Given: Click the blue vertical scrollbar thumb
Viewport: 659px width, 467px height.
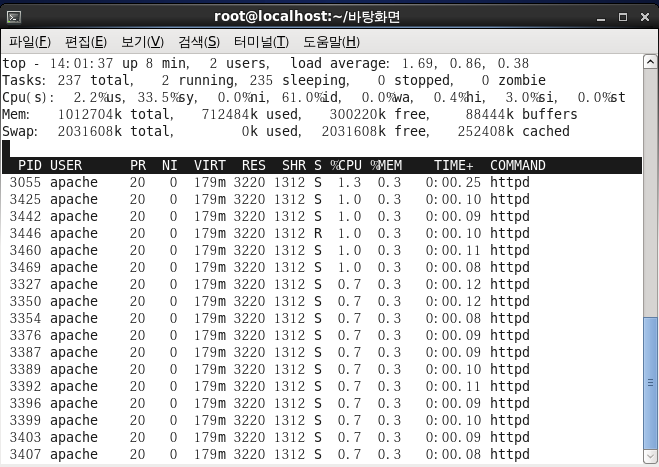Looking at the screenshot, I should [650, 383].
